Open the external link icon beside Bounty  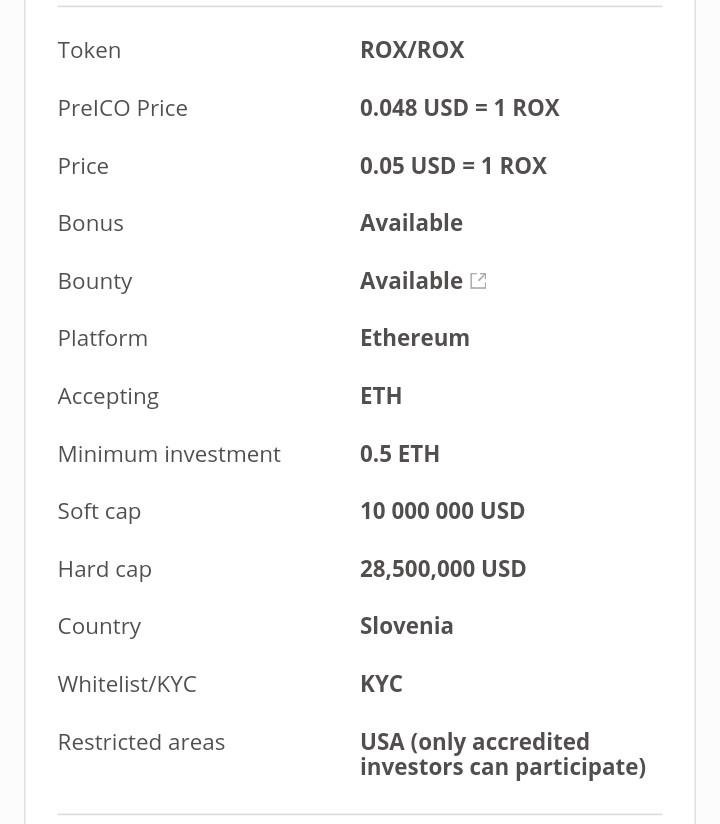pos(478,281)
